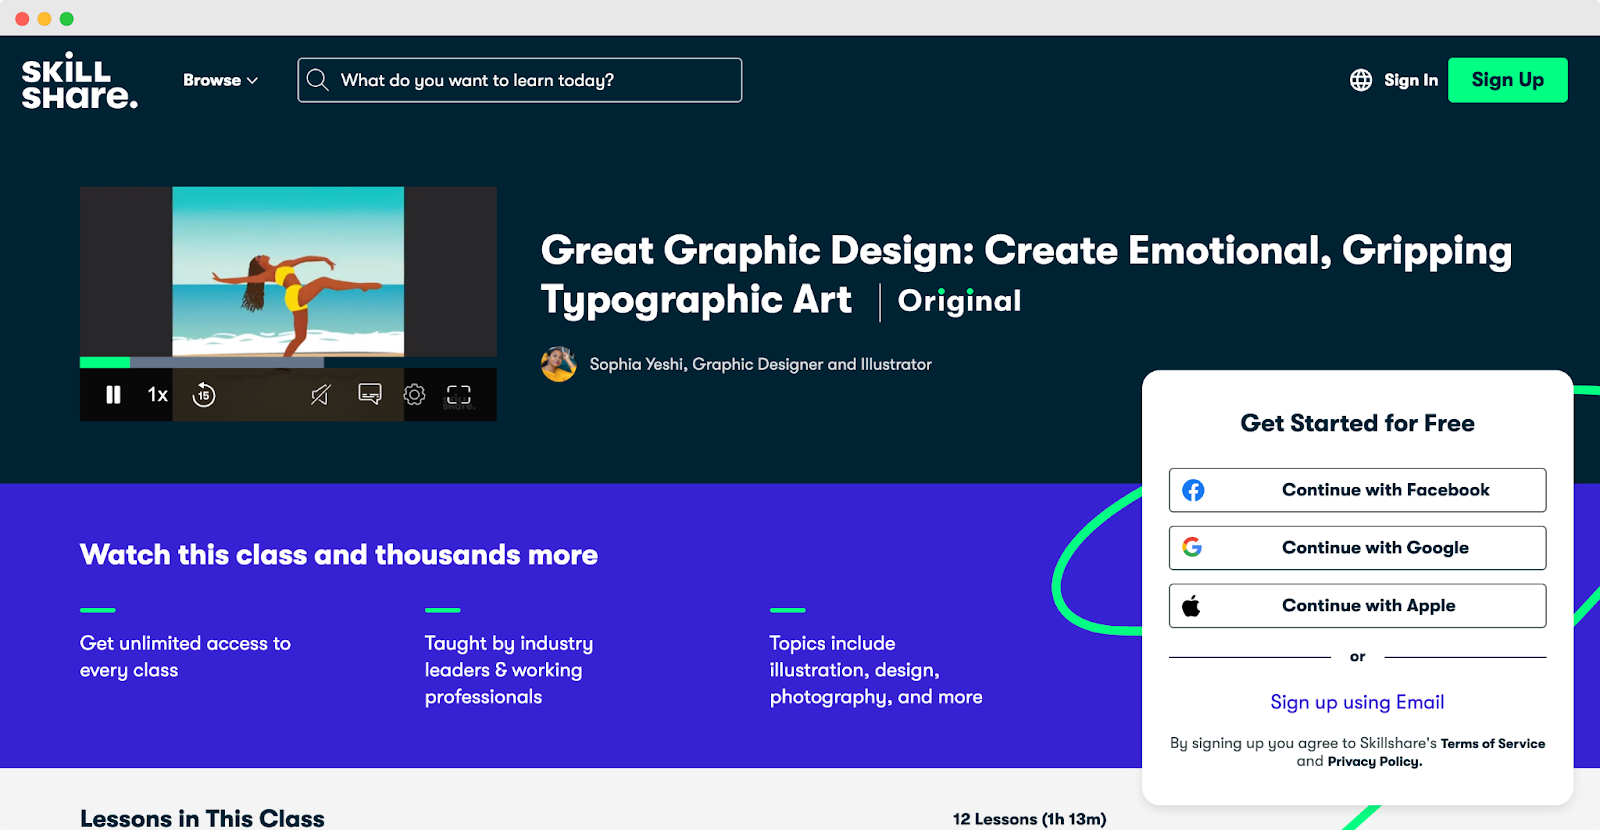Open video settings gear

[x=414, y=395]
